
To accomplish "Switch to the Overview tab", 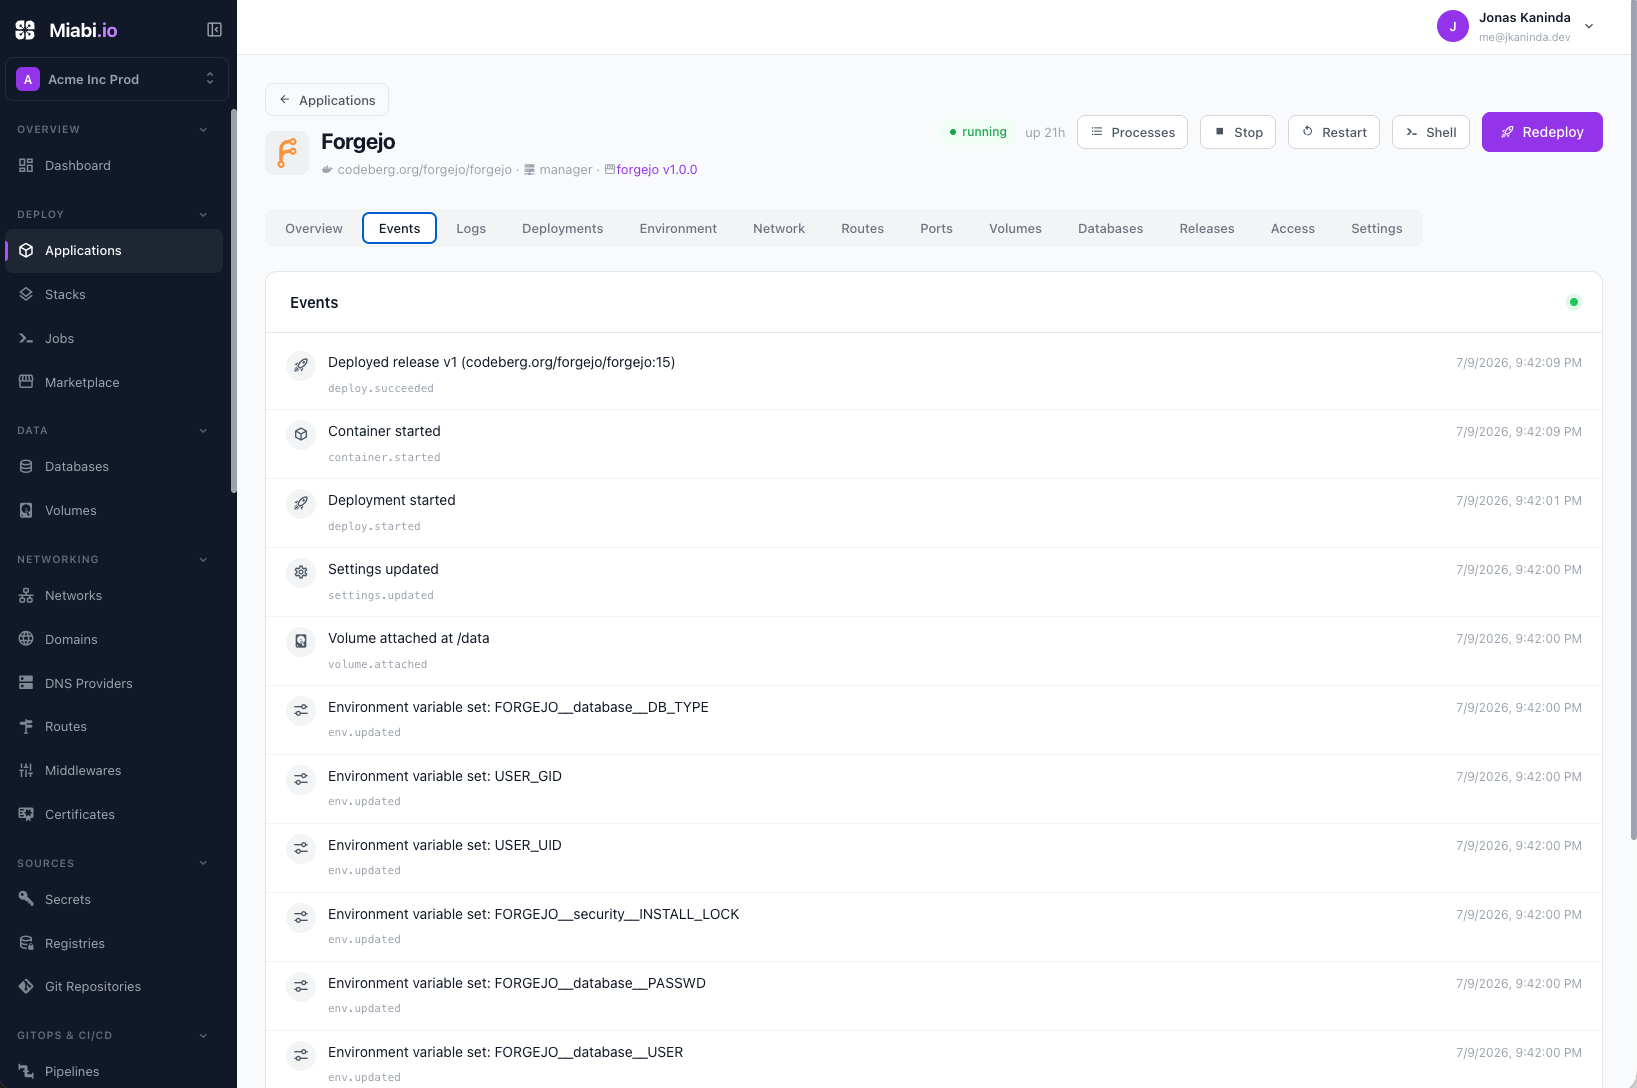I will [314, 228].
